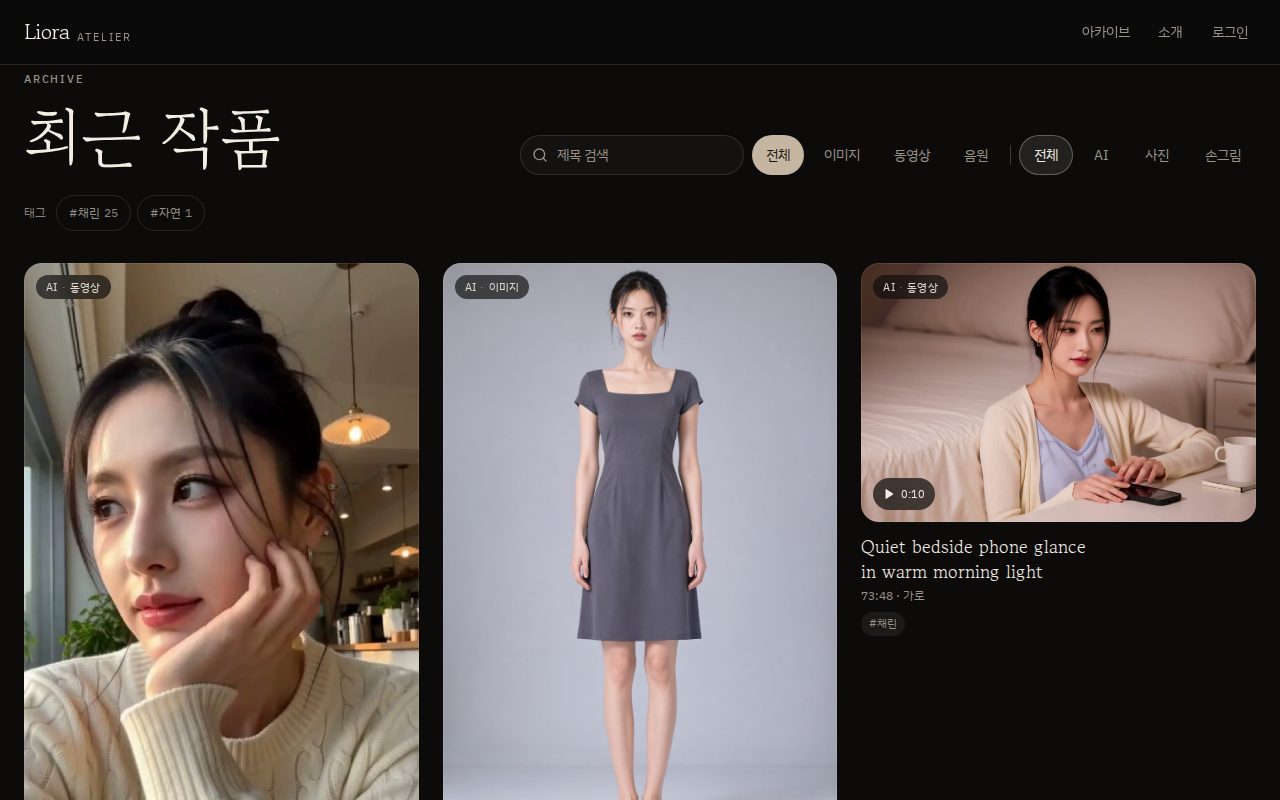Select the #자연 1 tag chip
1280x800 pixels.
pos(171,213)
